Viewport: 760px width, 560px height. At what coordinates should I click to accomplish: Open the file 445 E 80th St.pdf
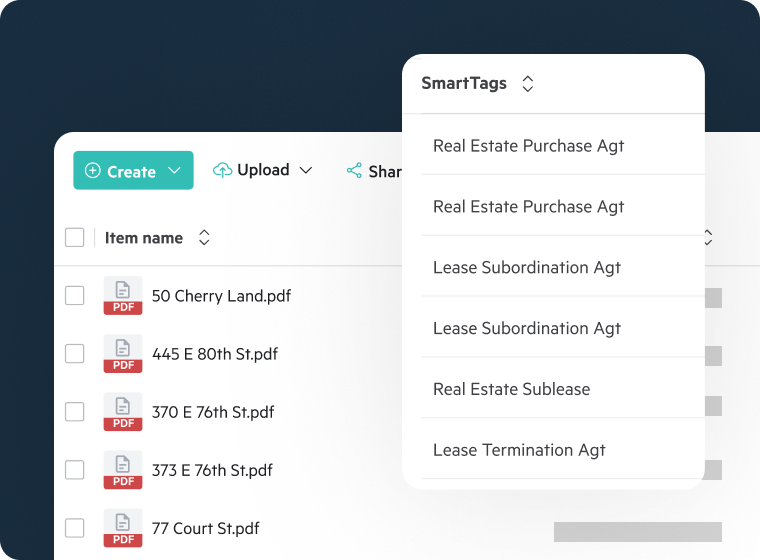tap(215, 354)
